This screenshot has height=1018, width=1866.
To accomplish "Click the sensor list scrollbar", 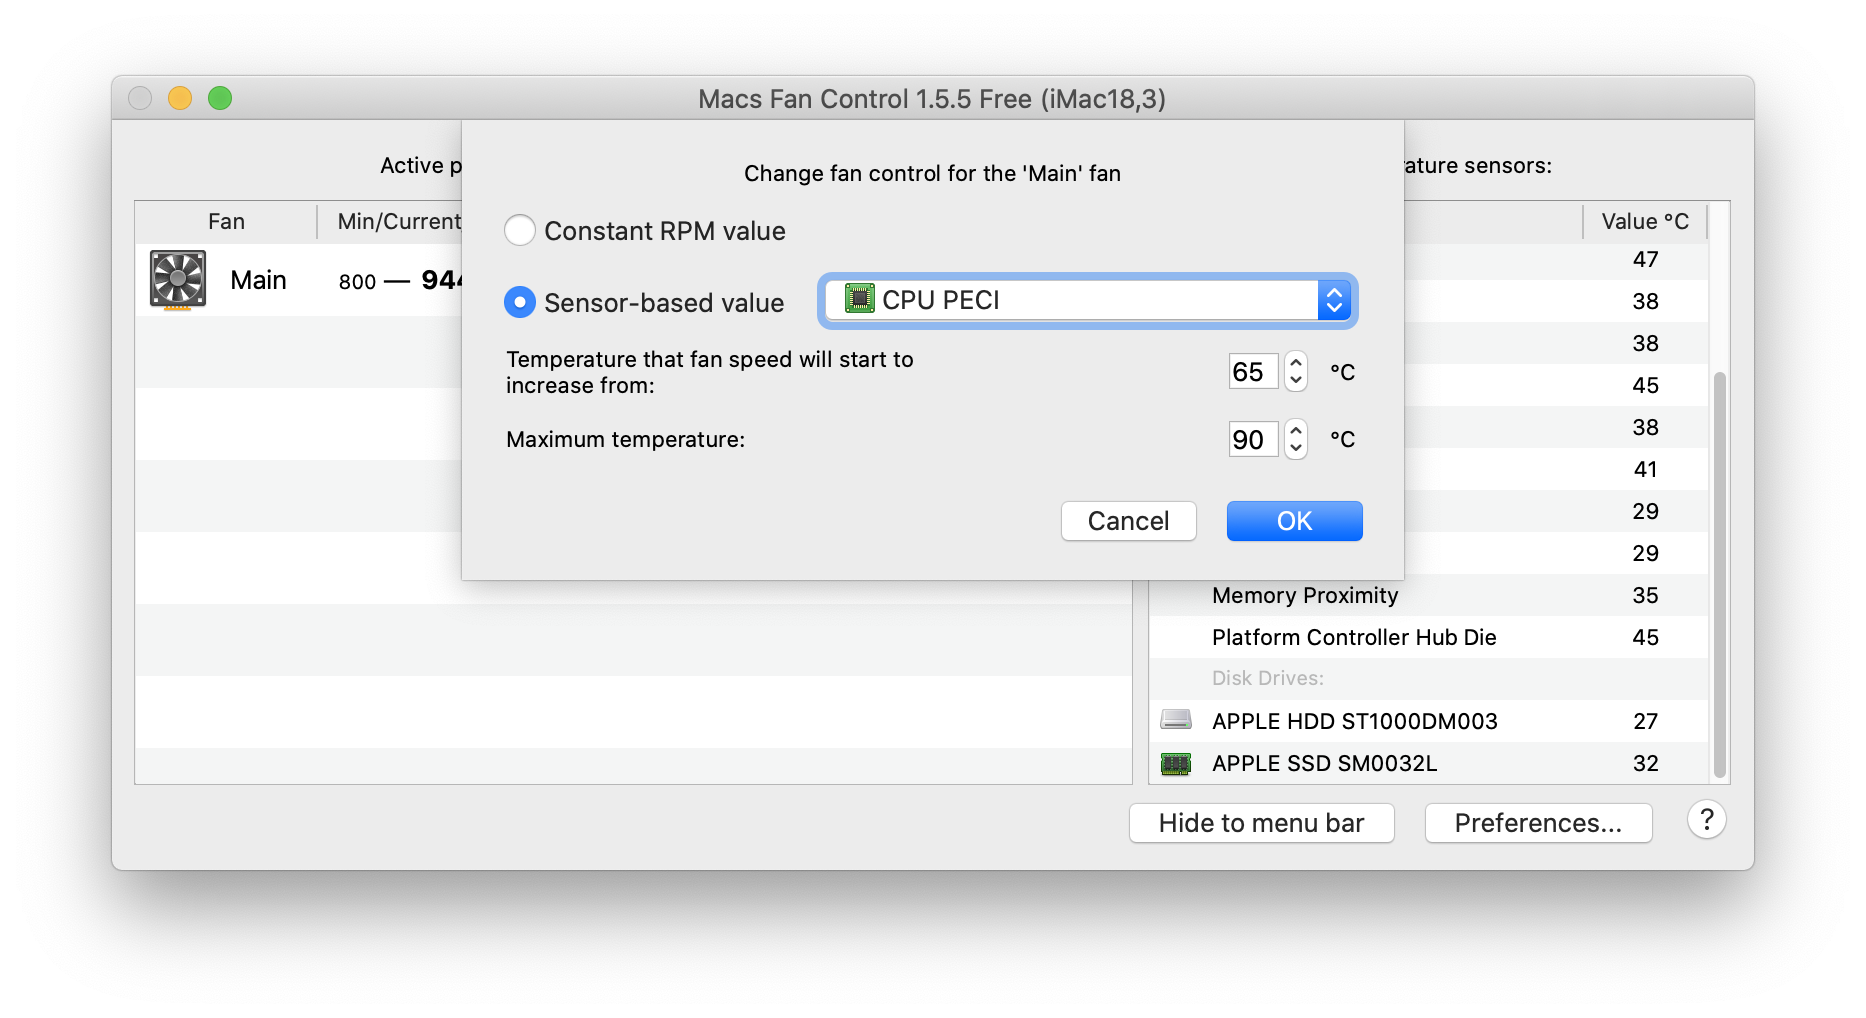I will pyautogui.click(x=1720, y=574).
